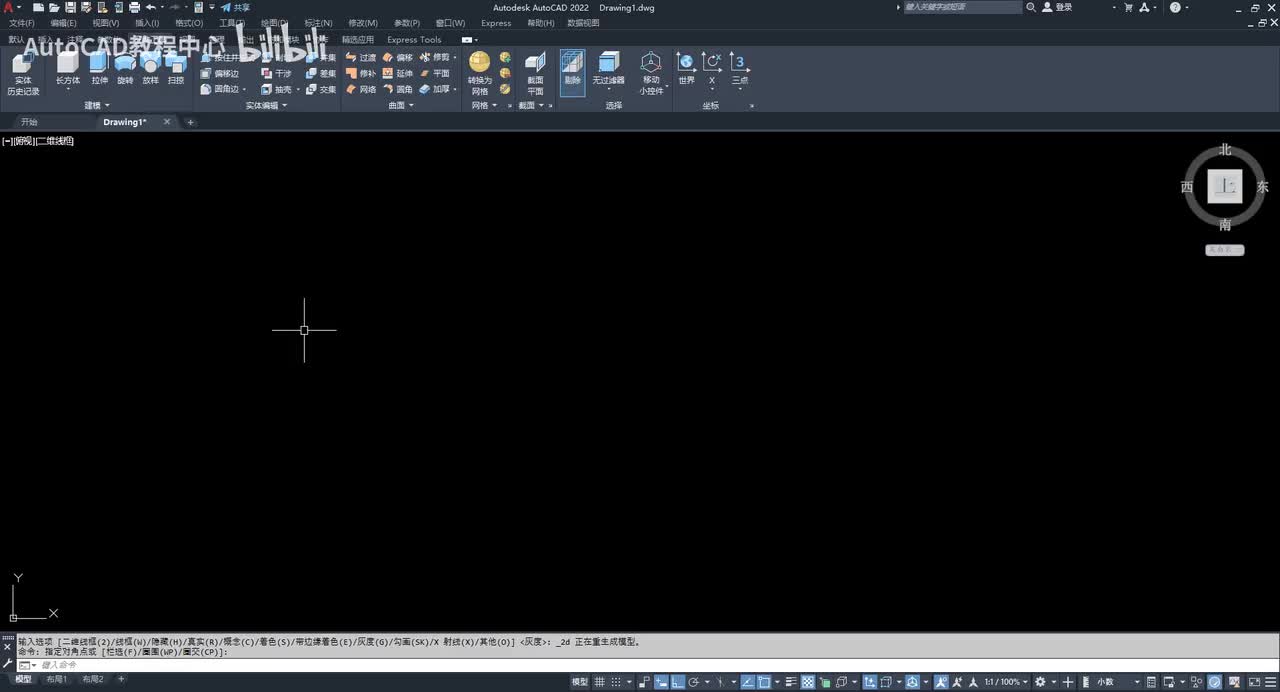Toggle grid display in status bar

(x=598, y=682)
